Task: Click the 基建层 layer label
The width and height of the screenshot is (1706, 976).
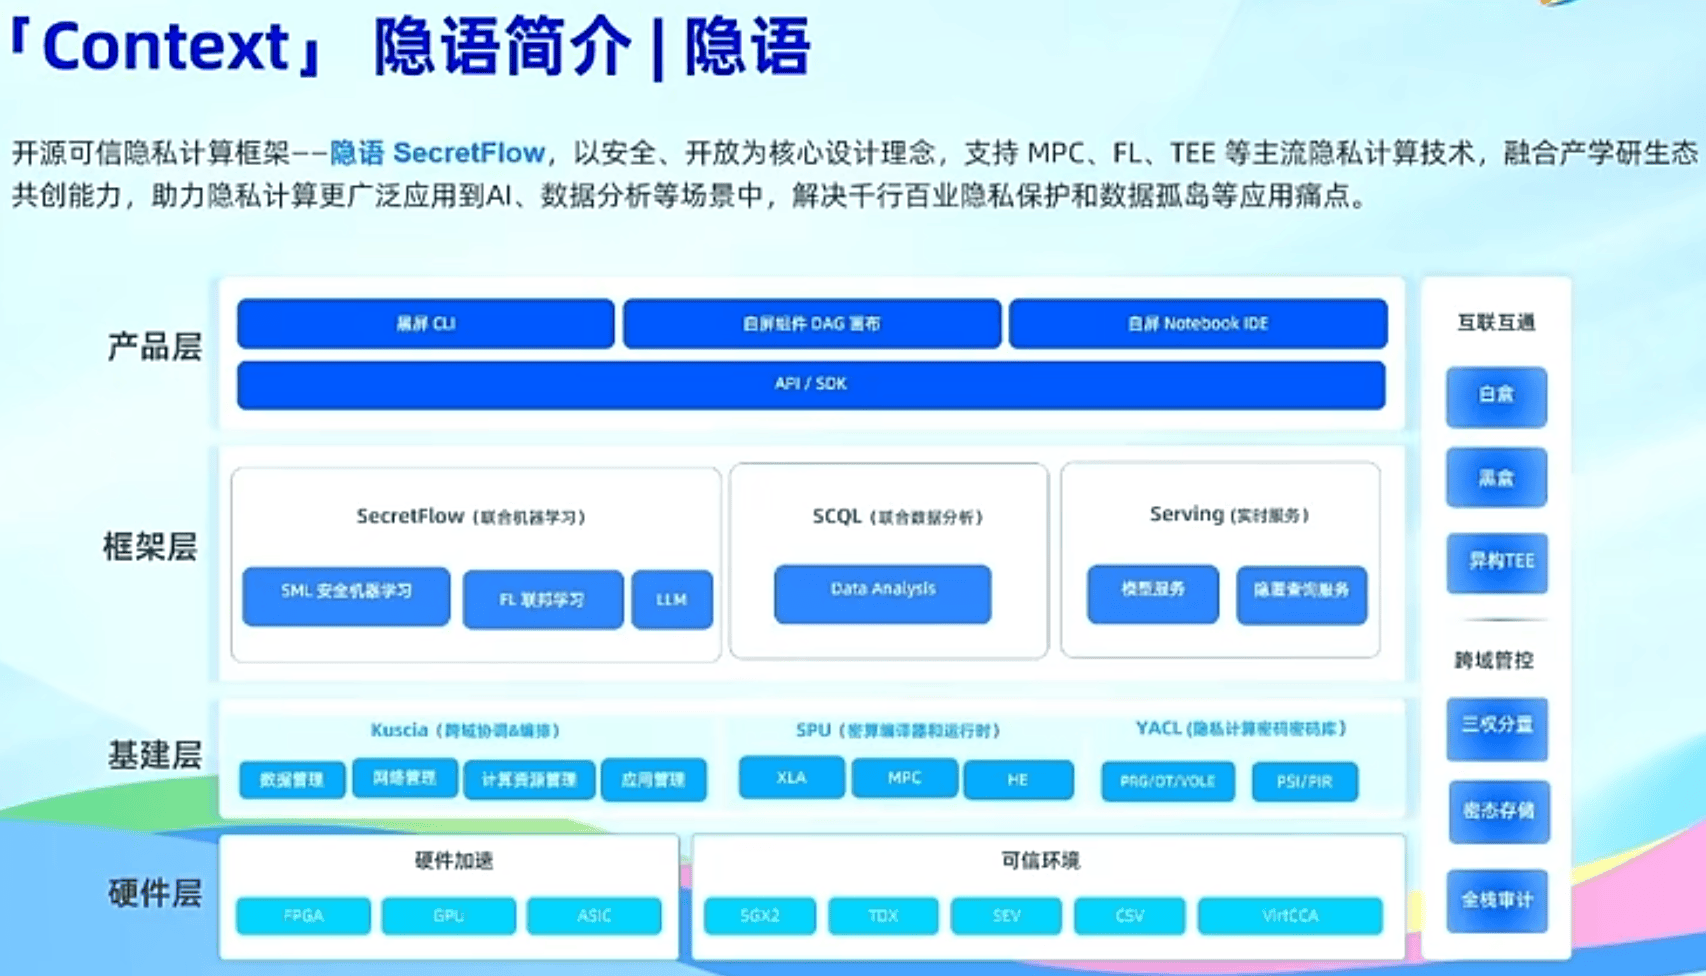Action: 155,755
